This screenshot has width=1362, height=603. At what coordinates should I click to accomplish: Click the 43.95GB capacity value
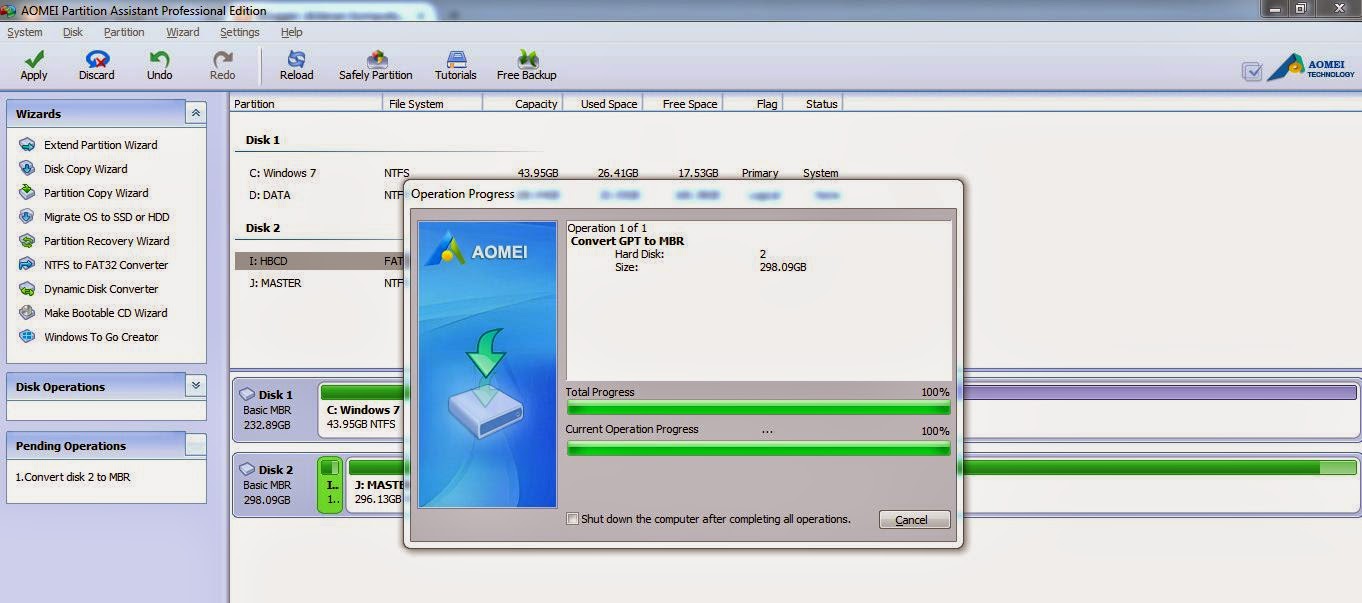pyautogui.click(x=537, y=173)
